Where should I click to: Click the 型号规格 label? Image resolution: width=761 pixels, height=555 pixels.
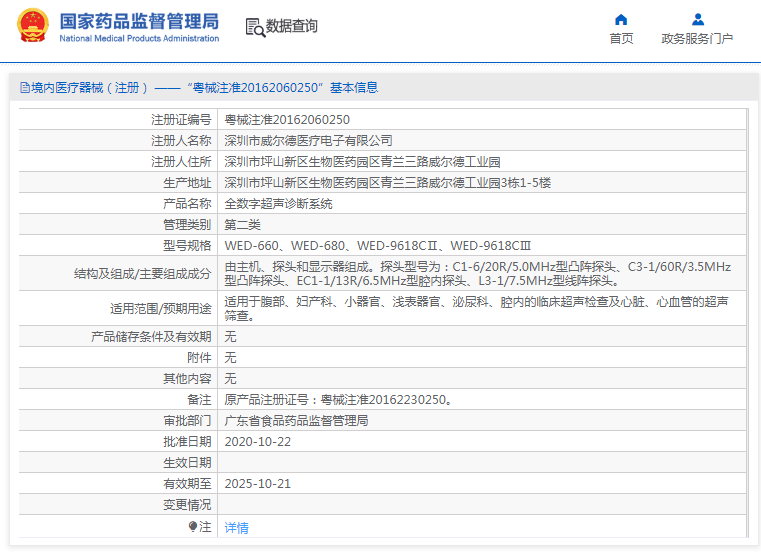tap(187, 246)
